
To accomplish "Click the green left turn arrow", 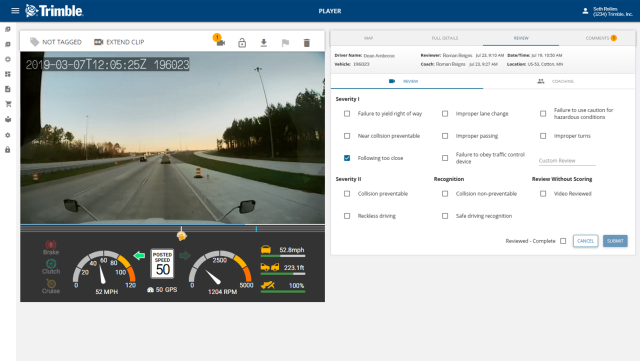I will pyautogui.click(x=139, y=256).
